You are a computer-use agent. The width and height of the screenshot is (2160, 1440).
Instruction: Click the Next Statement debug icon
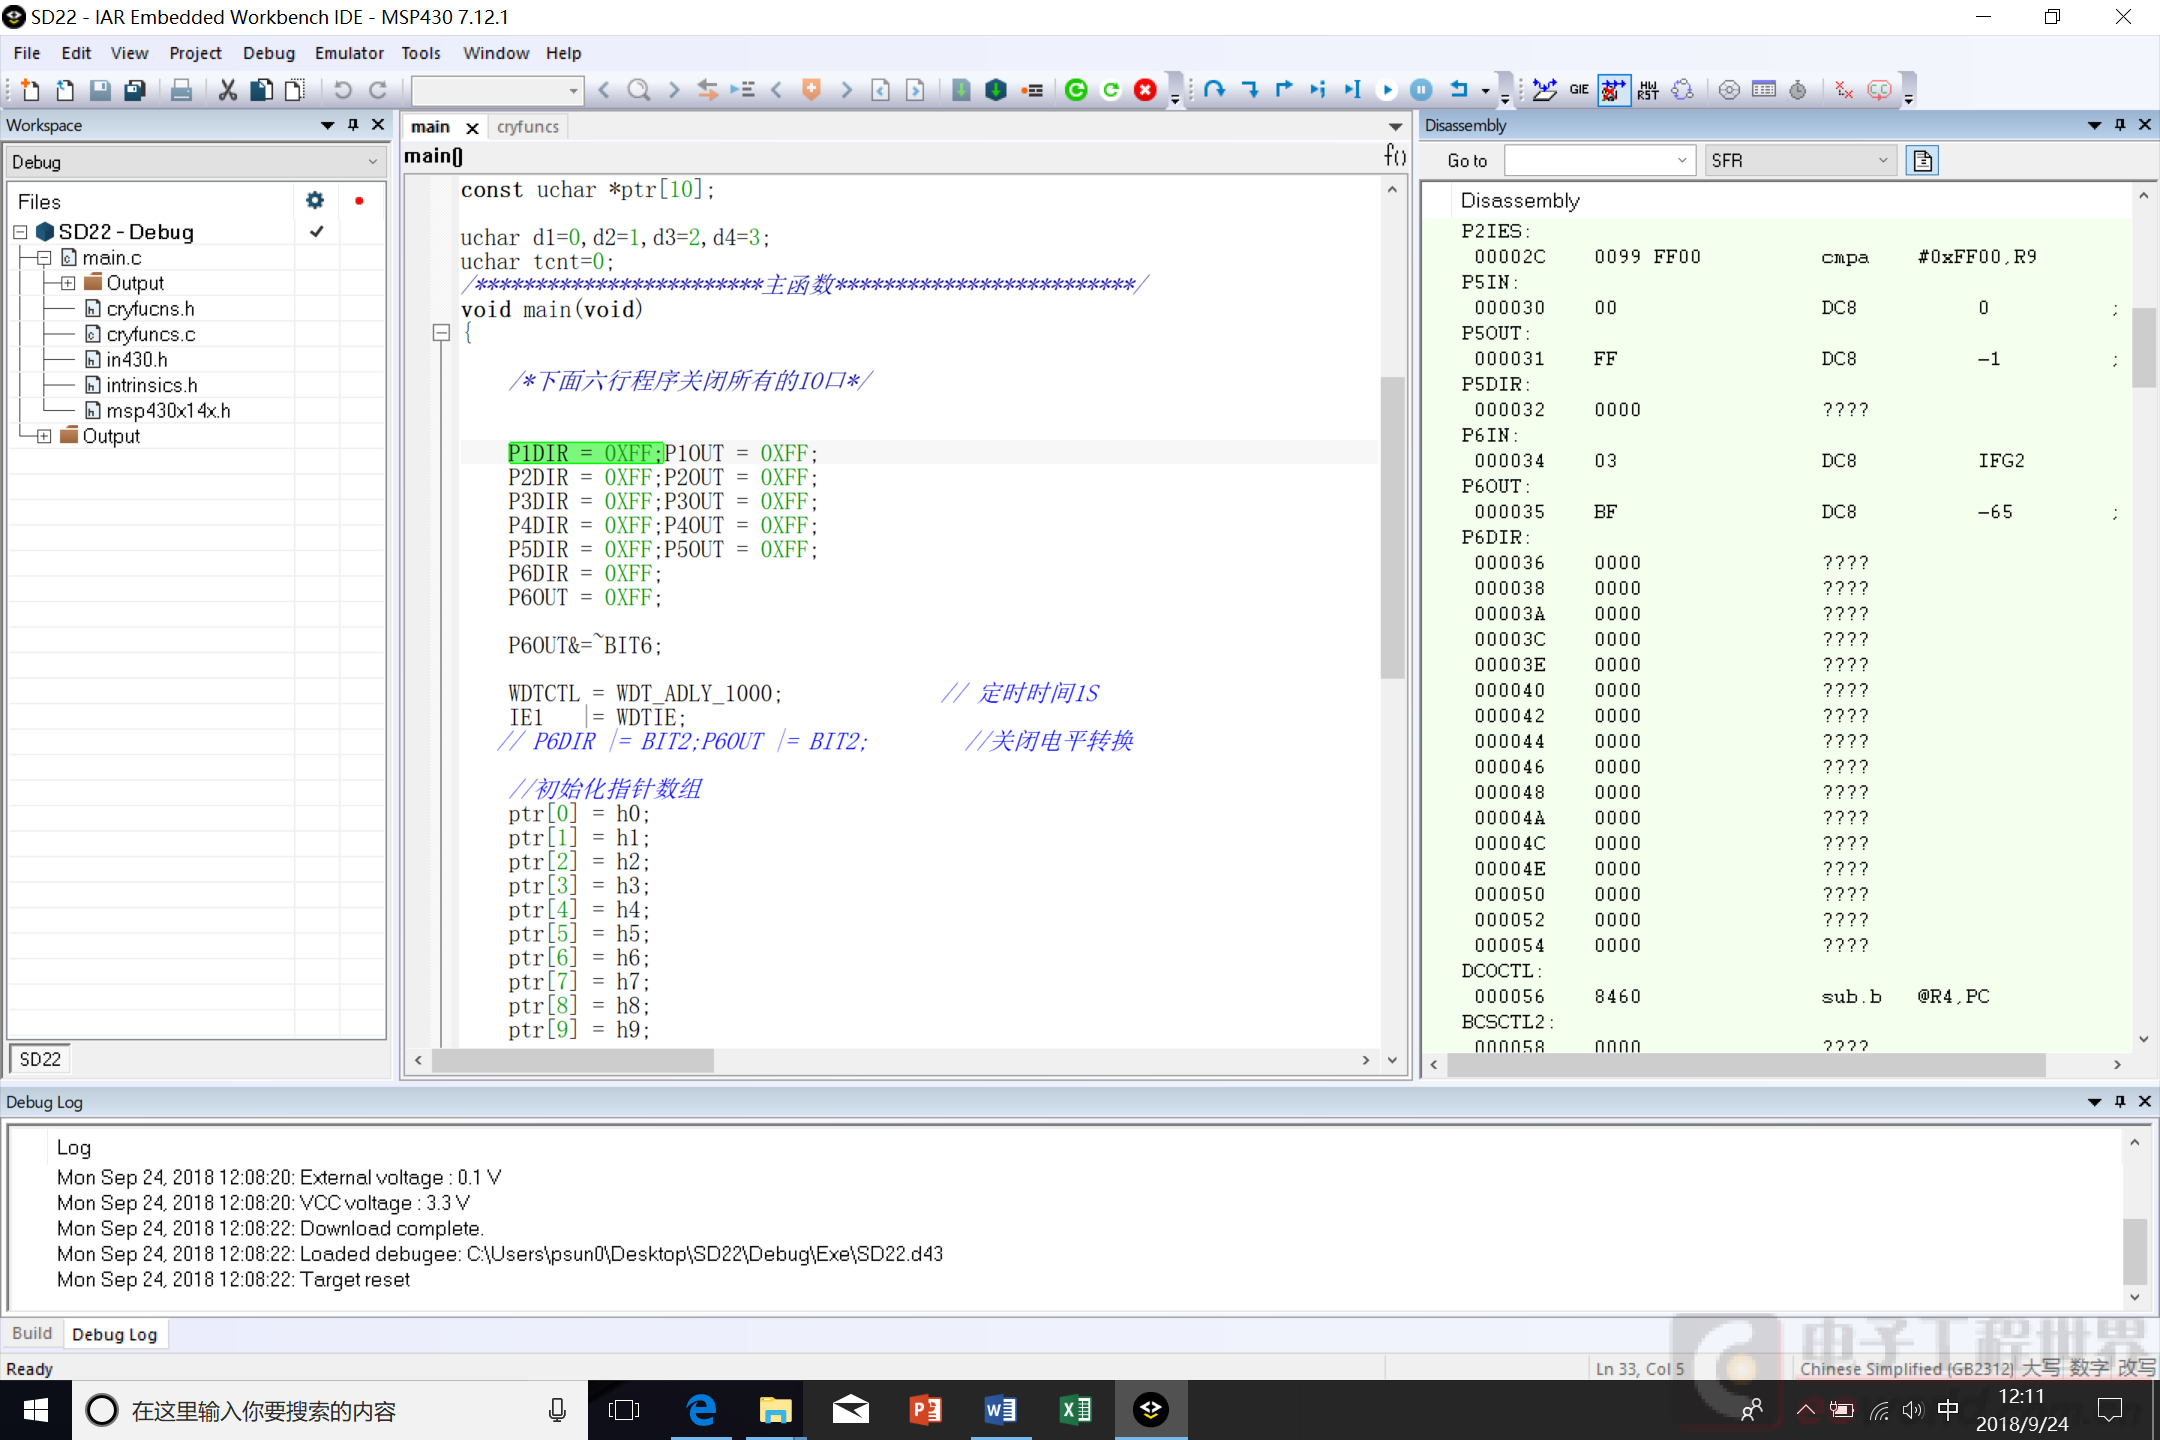[x=1318, y=90]
